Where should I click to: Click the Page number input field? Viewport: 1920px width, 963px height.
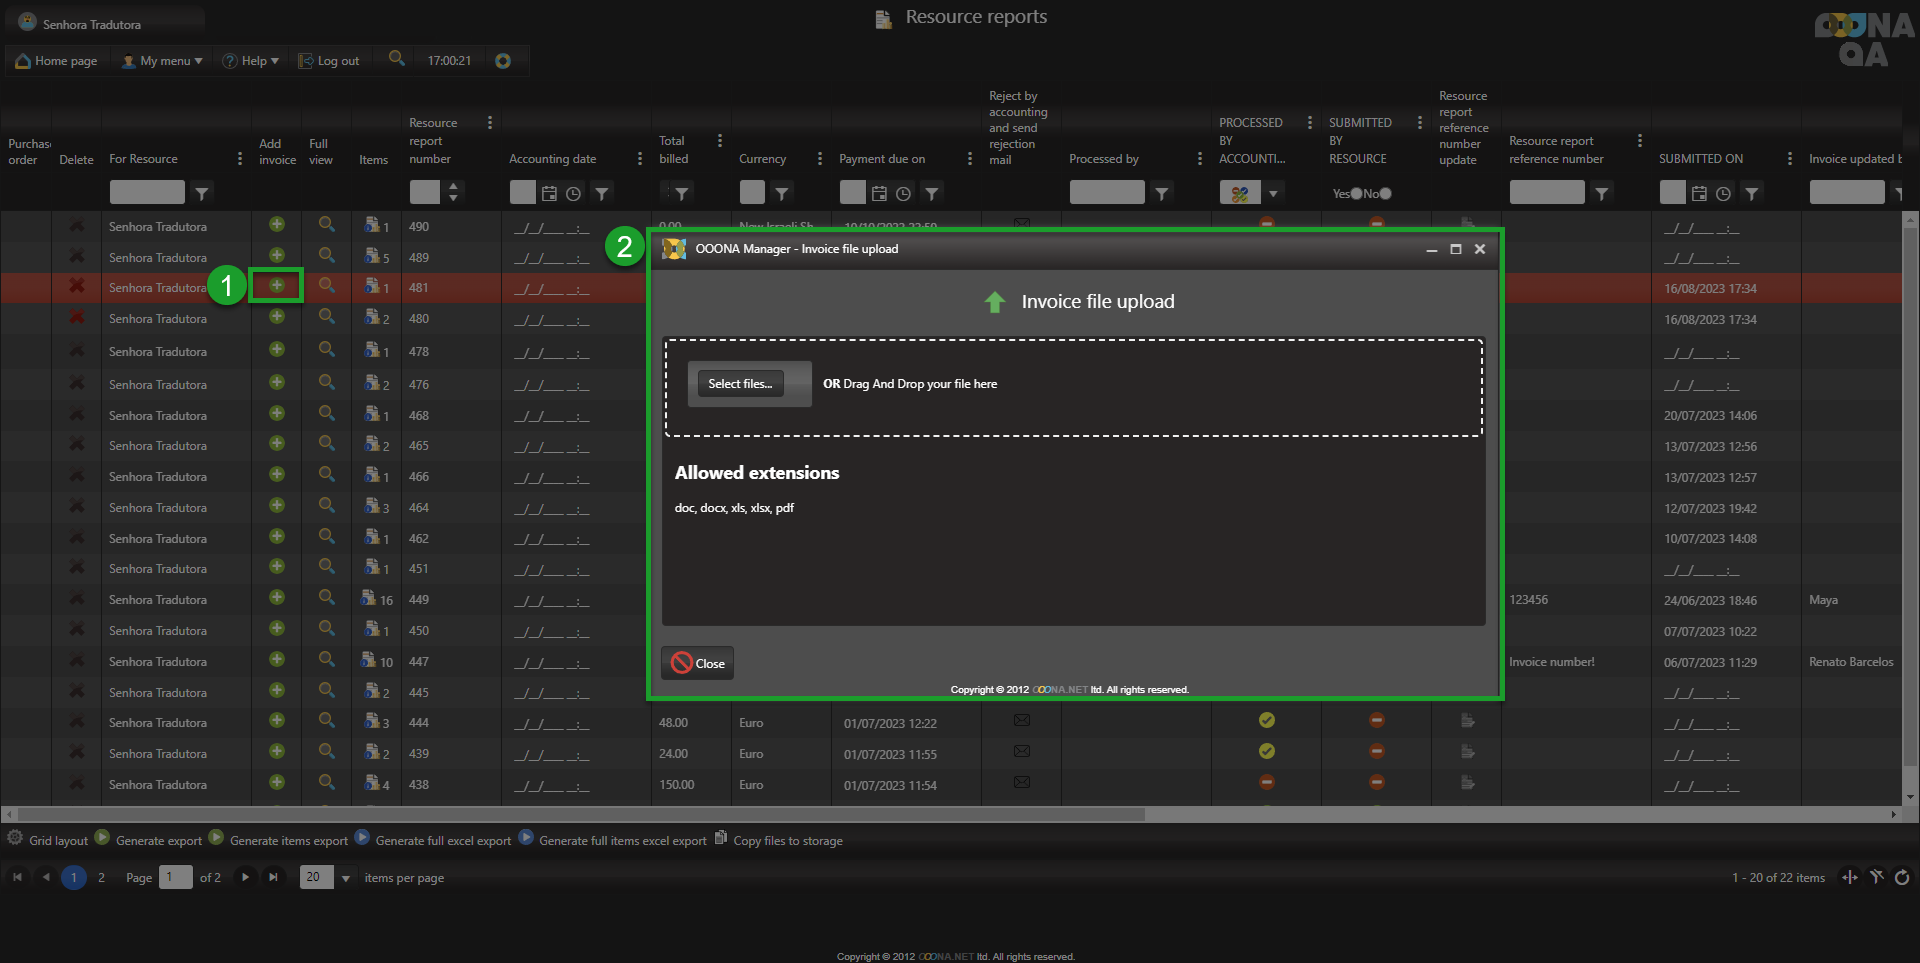pos(175,878)
